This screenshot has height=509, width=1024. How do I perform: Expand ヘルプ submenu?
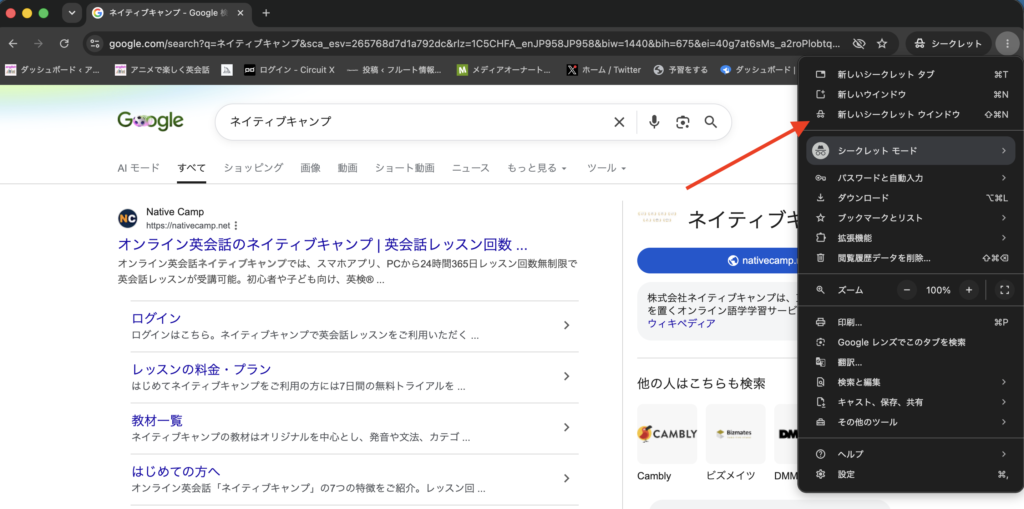click(x=911, y=454)
